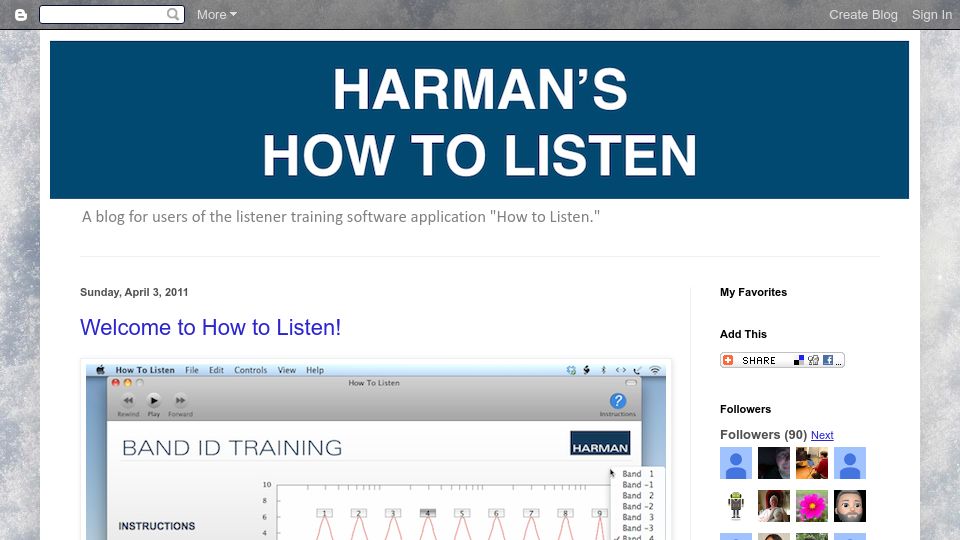Click the Harman's How to Listen banner

pyautogui.click(x=479, y=120)
